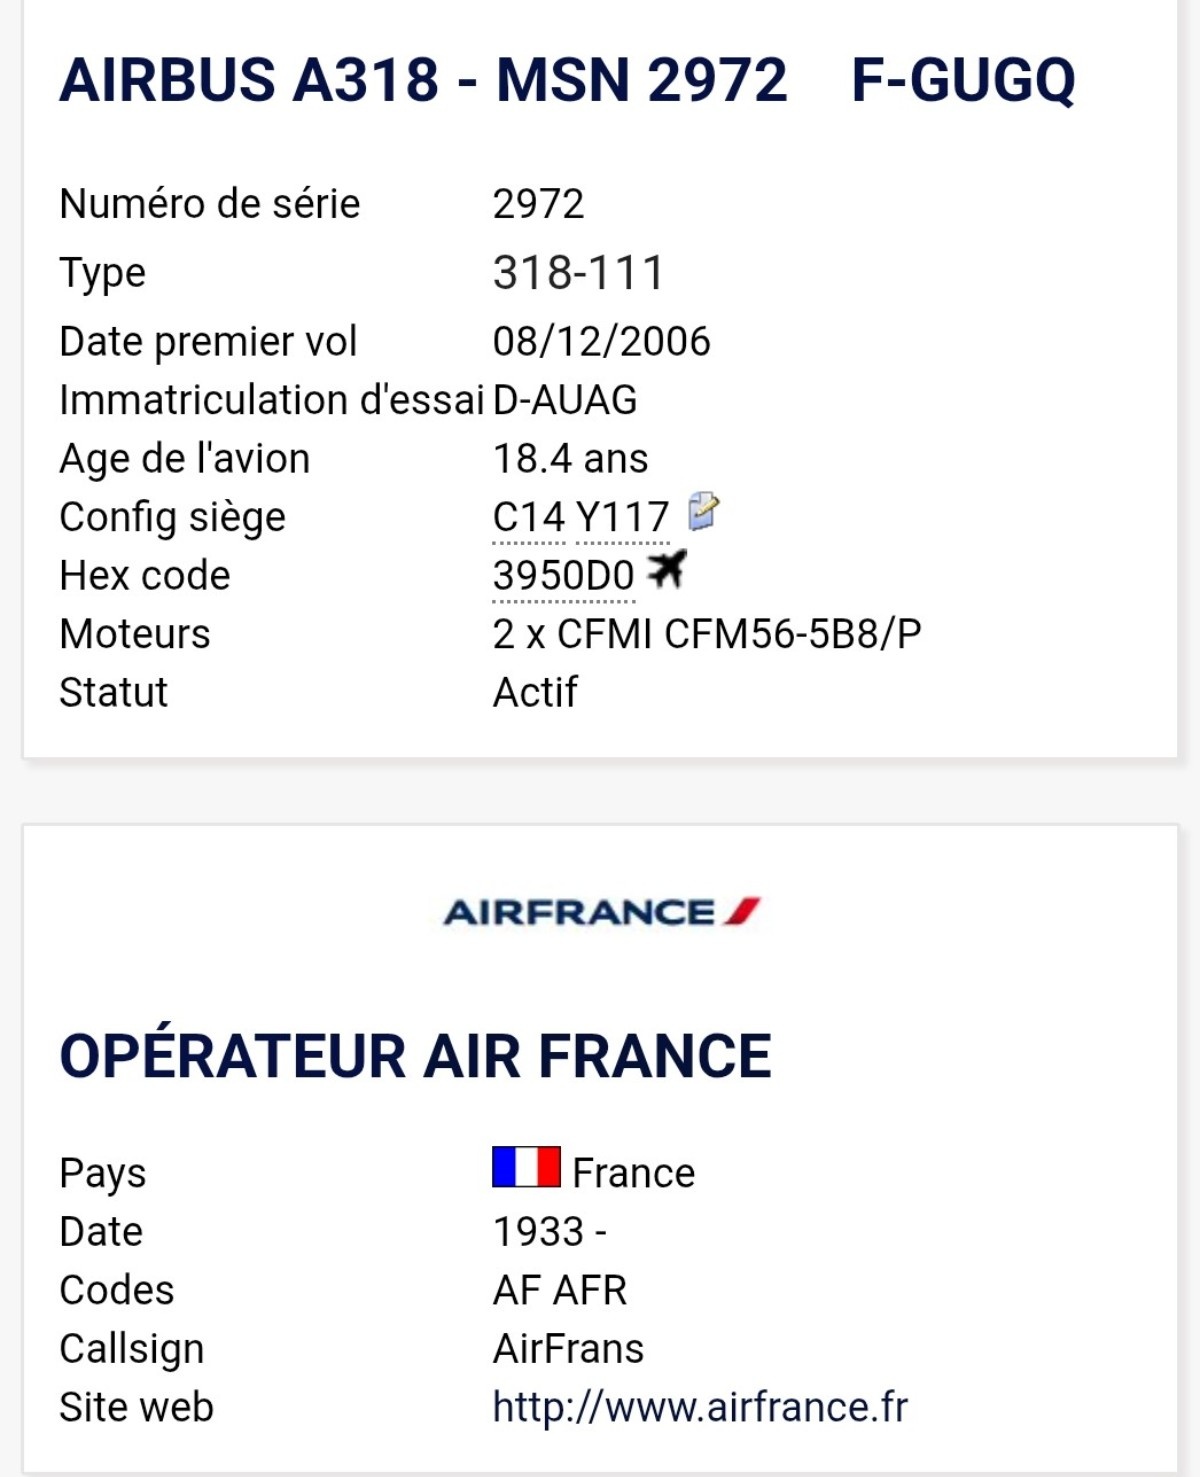This screenshot has height=1477, width=1200.
Task: Click the D-AUAG test registration value
Action: [565, 400]
